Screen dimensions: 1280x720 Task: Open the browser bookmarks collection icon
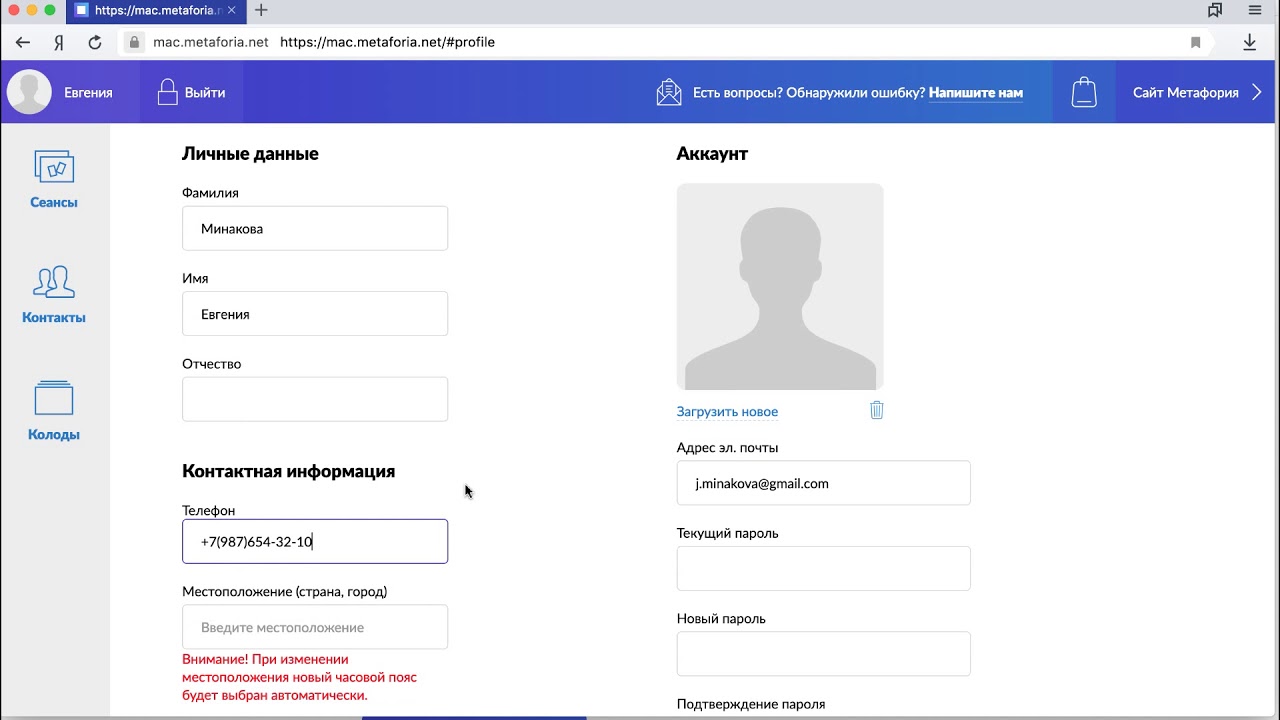click(x=1215, y=10)
